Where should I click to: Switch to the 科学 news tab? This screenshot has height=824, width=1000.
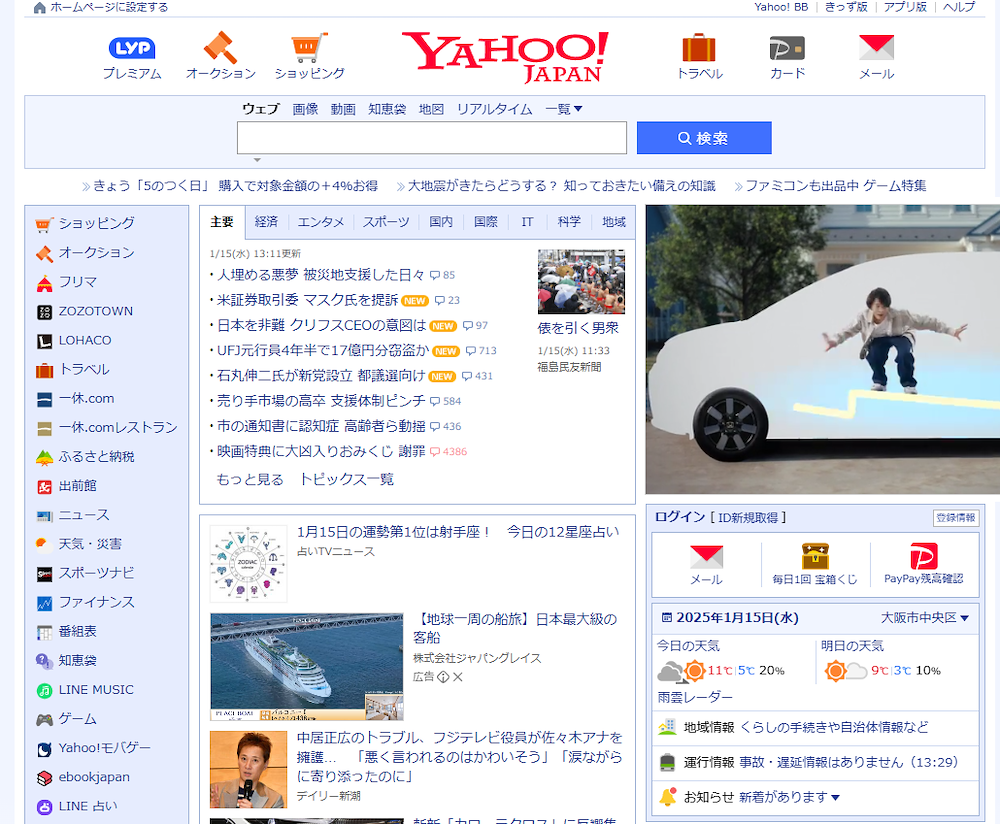pyautogui.click(x=569, y=222)
